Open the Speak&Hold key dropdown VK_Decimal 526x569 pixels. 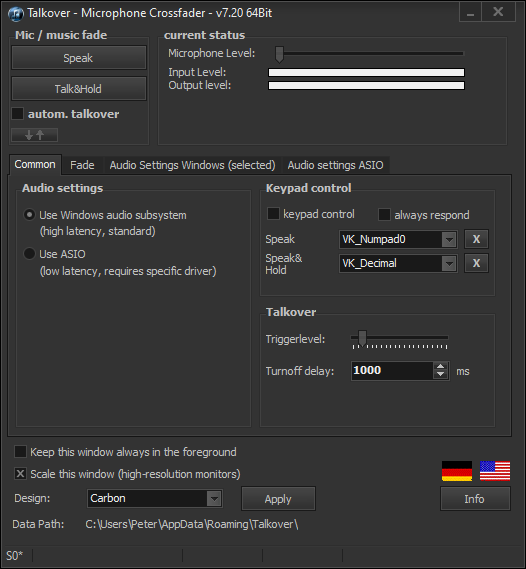tap(449, 263)
